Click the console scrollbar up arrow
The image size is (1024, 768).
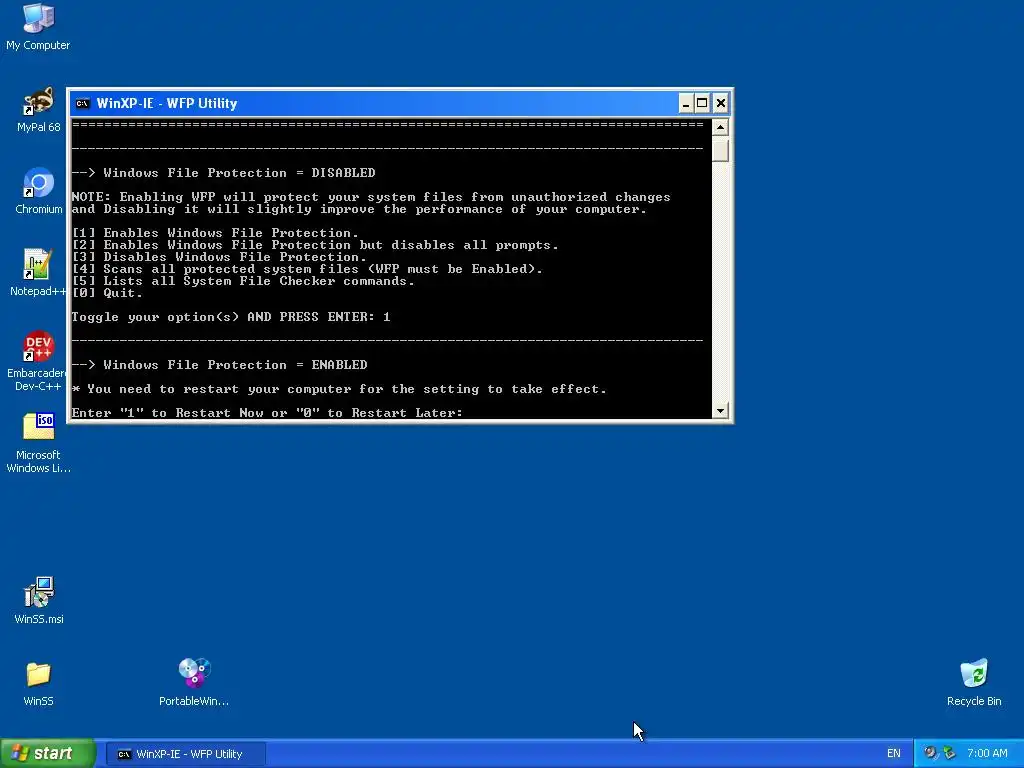(720, 127)
